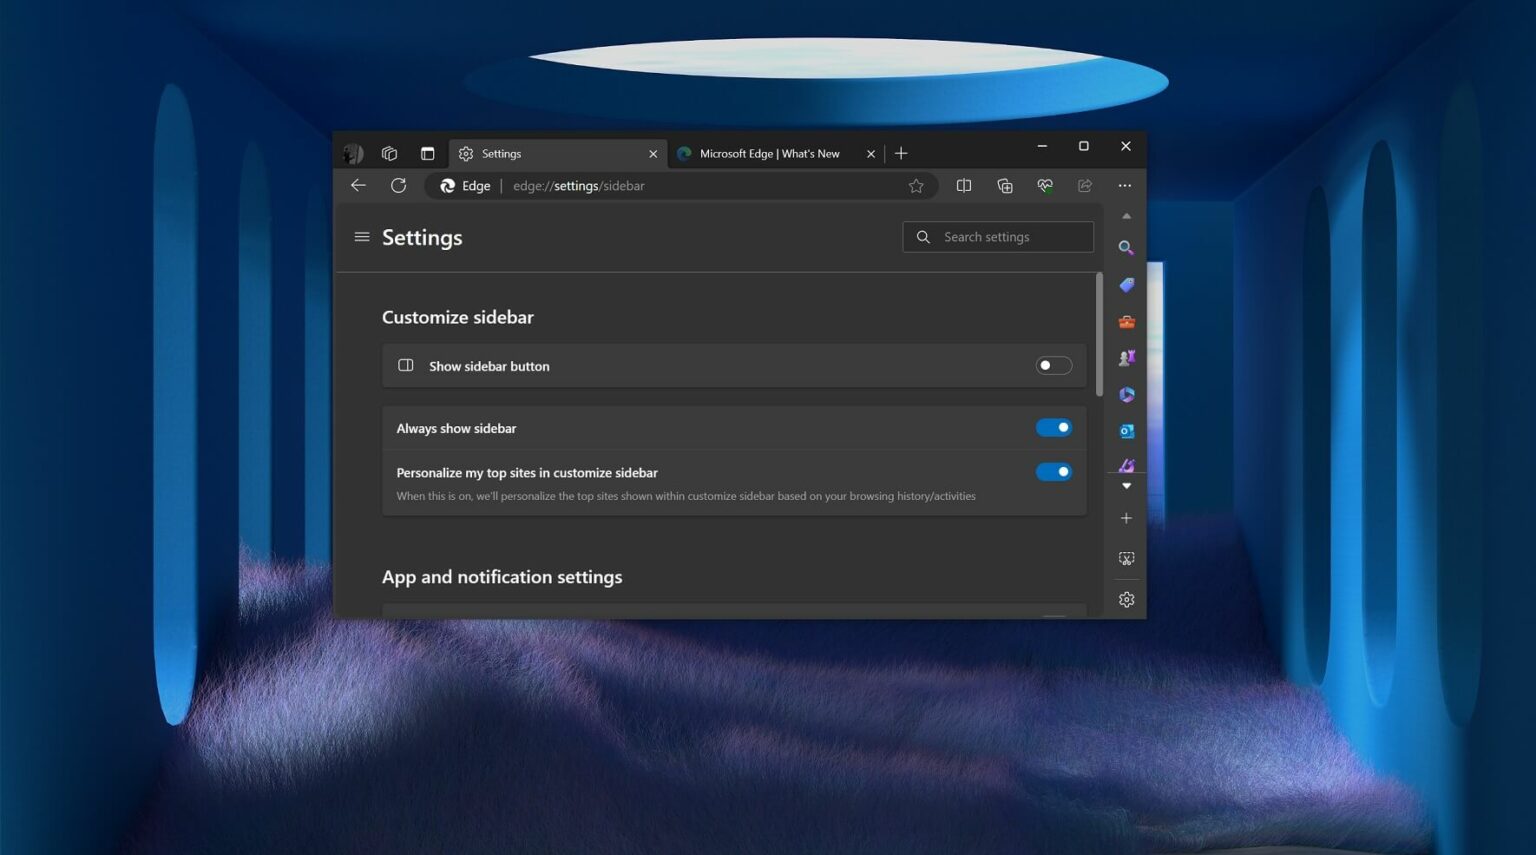Add an app to the sidebar with plus
The height and width of the screenshot is (855, 1536).
1126,518
